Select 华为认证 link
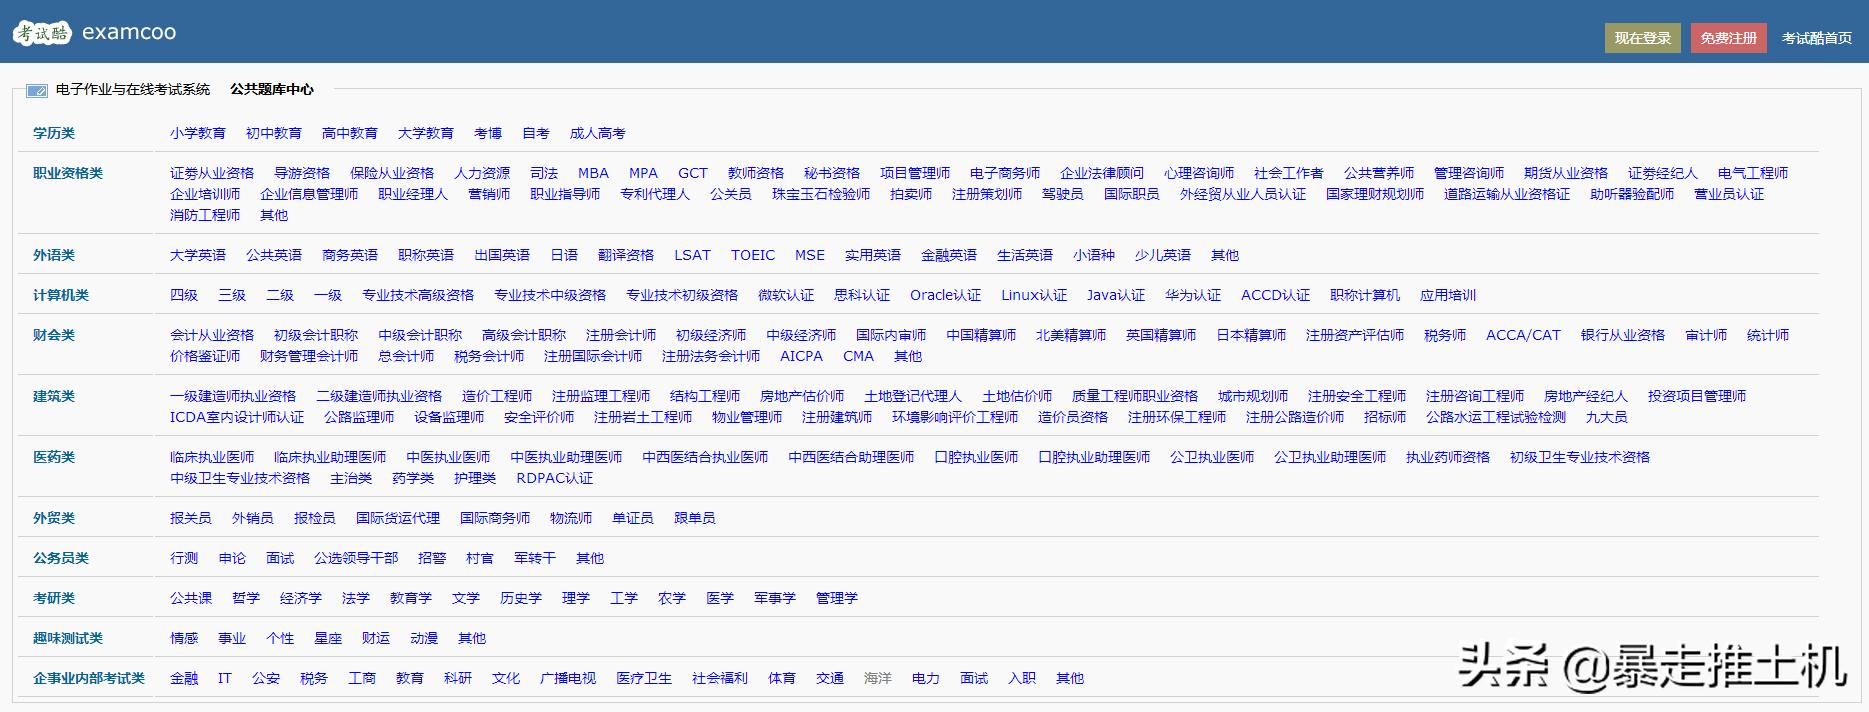The image size is (1869, 712). 1193,295
